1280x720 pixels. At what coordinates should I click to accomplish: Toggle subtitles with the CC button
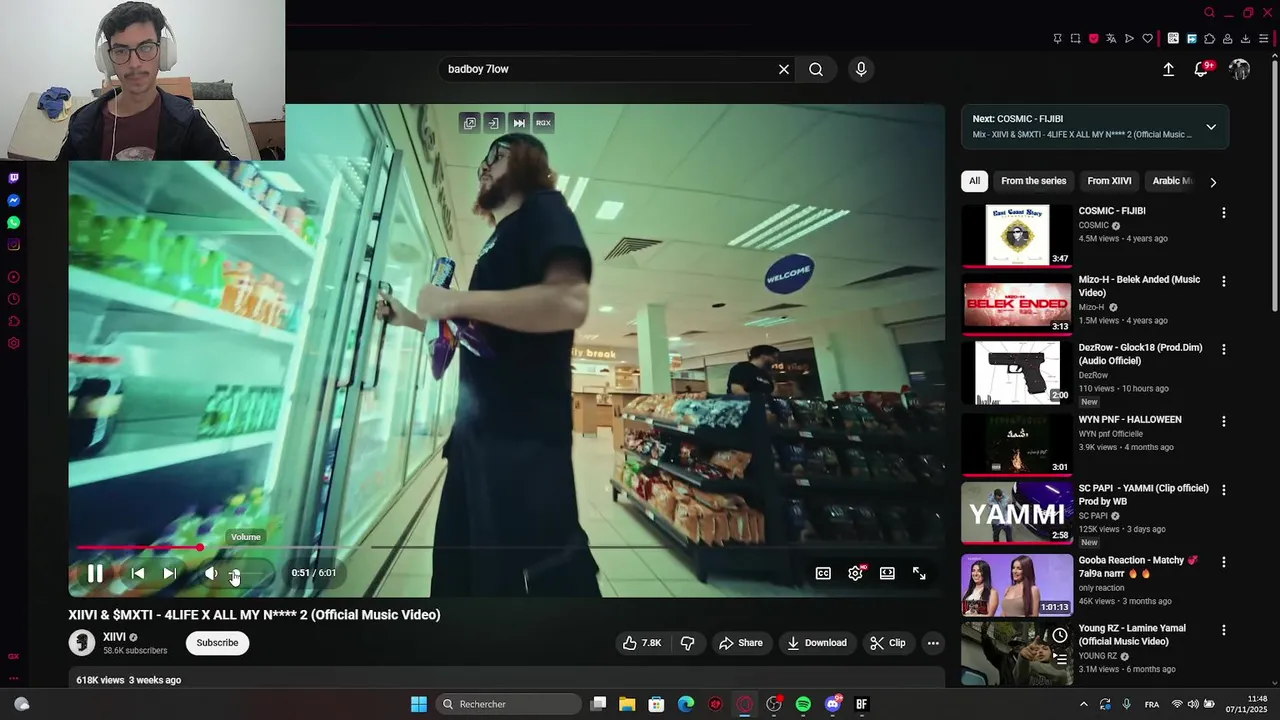click(x=823, y=573)
